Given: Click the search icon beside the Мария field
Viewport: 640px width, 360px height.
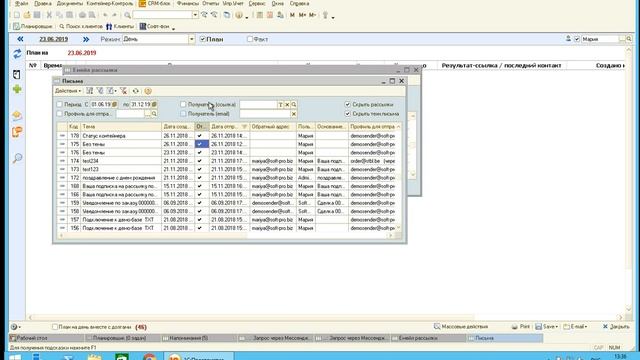Looking at the screenshot, I should (629, 39).
